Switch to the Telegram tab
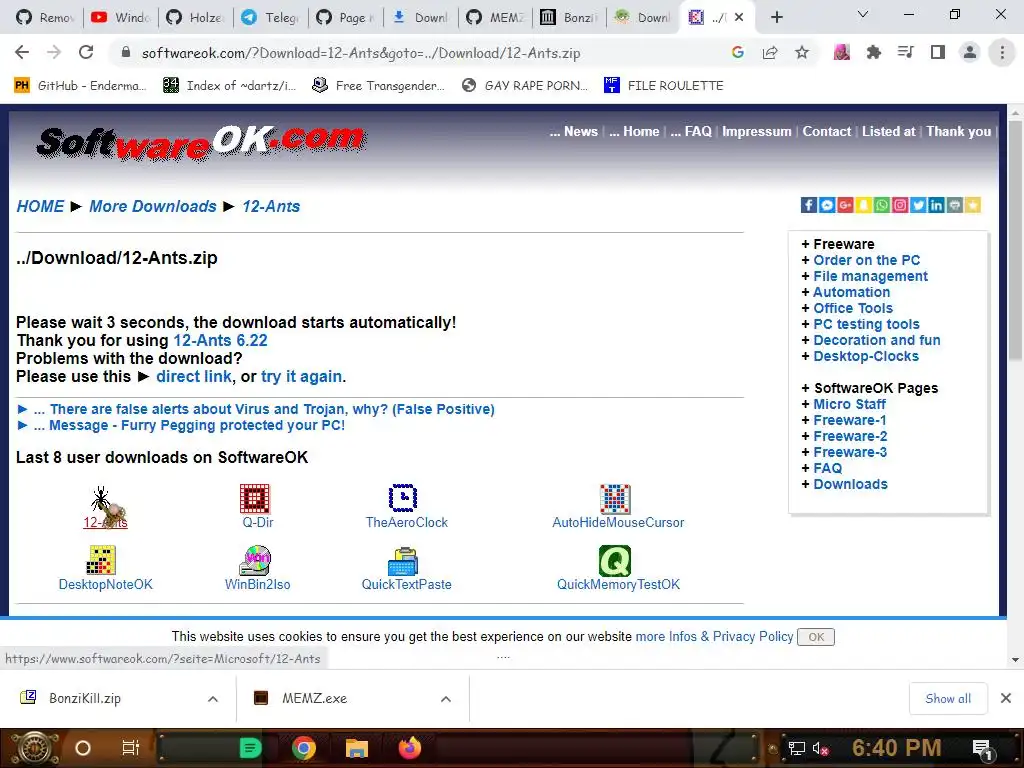Viewport: 1024px width, 768px height. point(270,18)
